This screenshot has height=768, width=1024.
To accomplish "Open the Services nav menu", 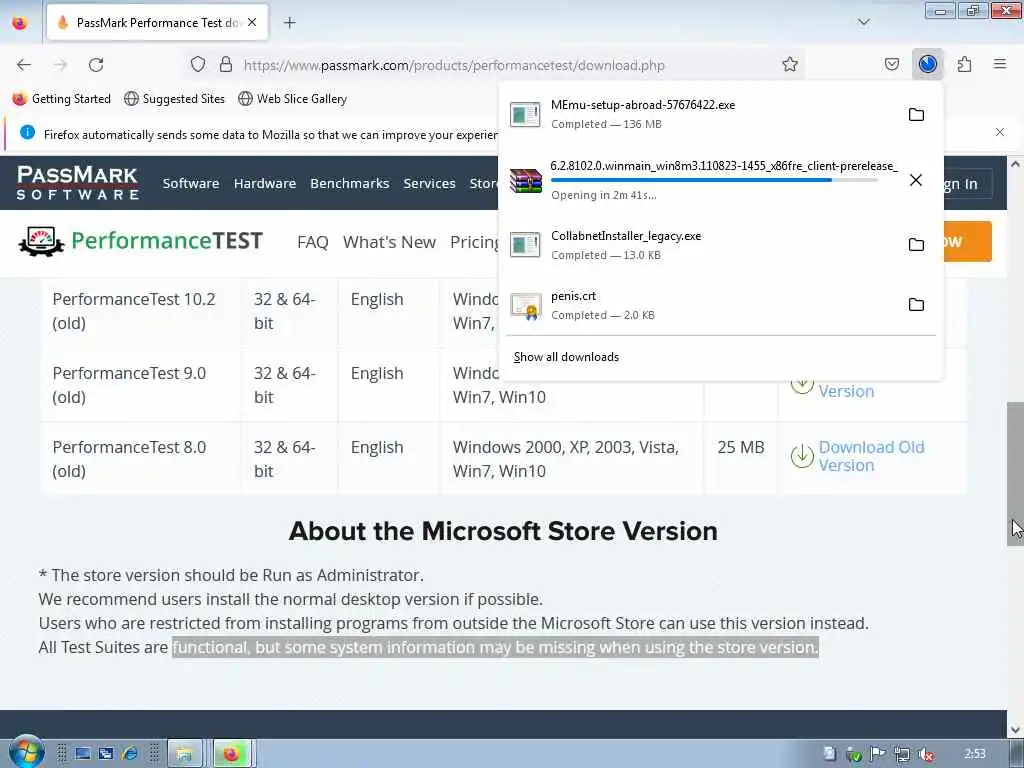I will tap(429, 184).
